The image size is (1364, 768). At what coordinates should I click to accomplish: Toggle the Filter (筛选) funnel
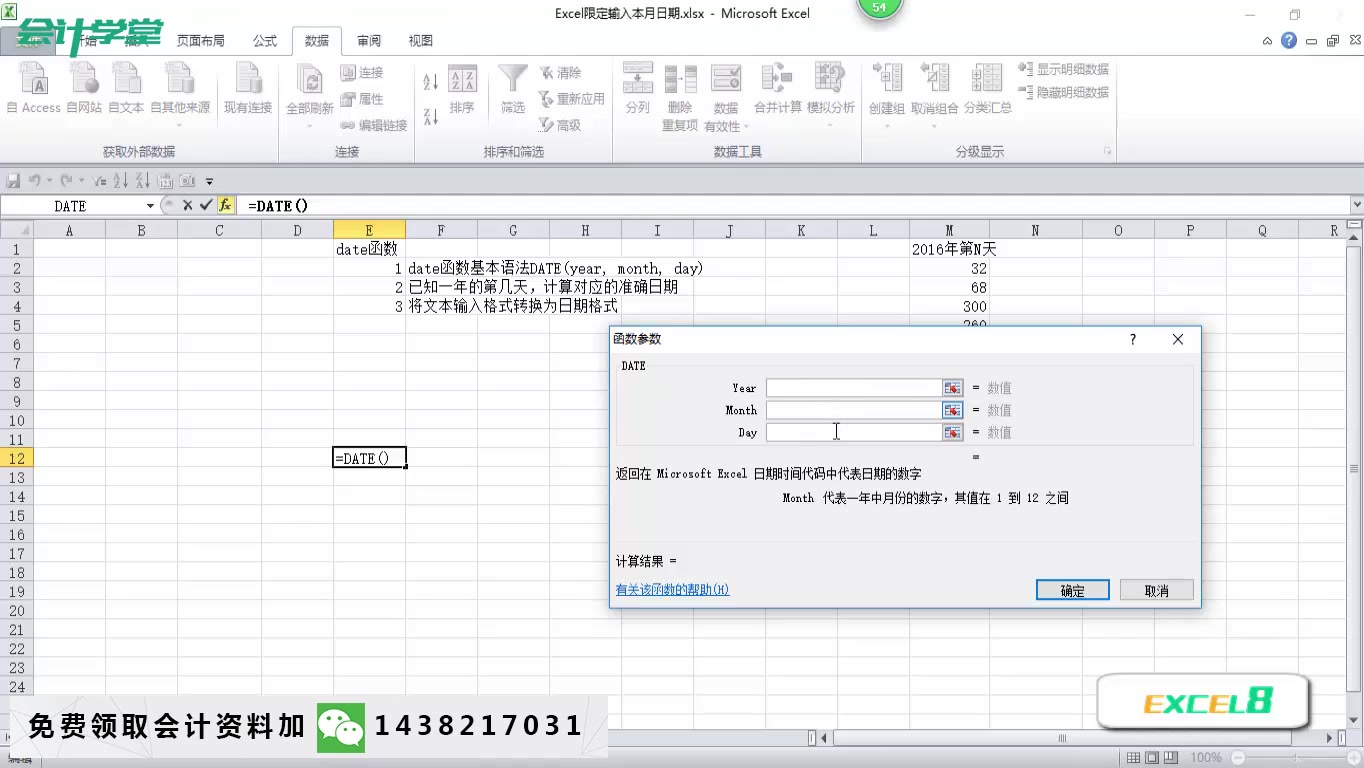point(513,90)
